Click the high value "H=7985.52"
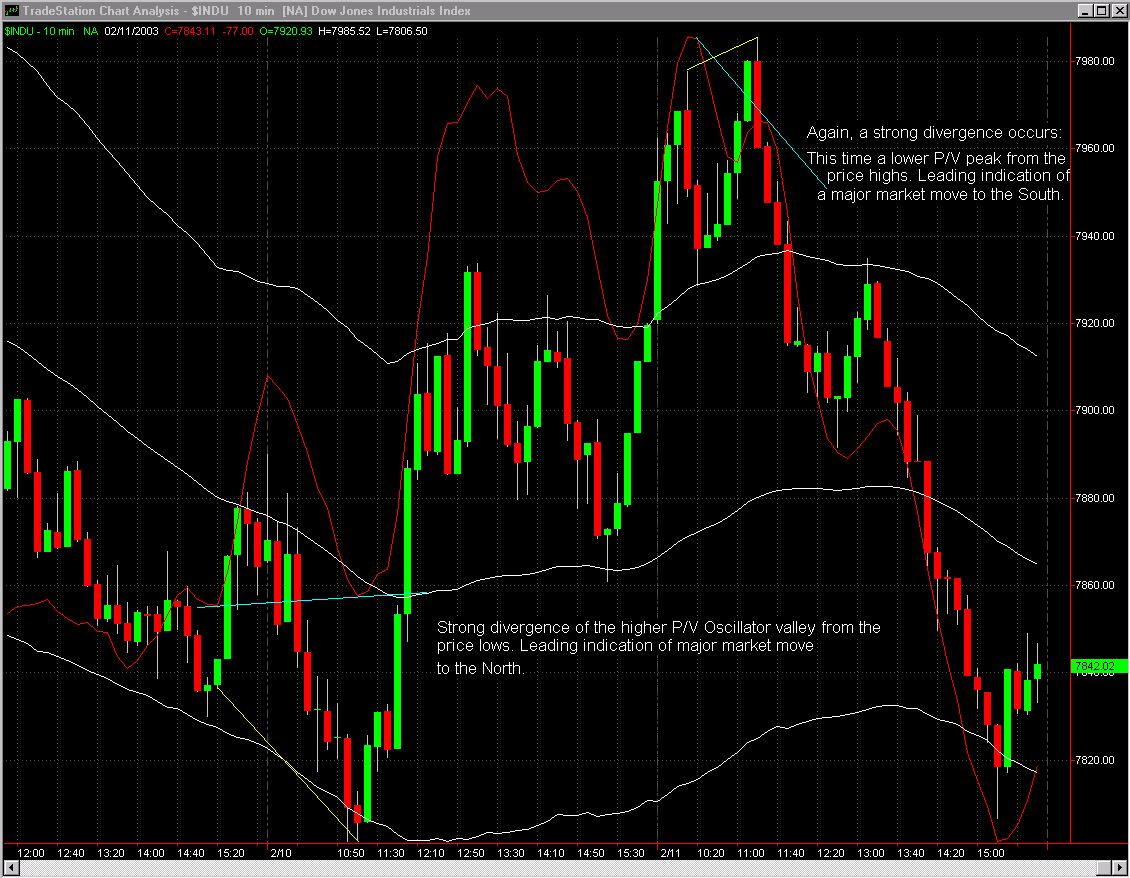Screen dimensions: 1130x878 click(x=344, y=32)
